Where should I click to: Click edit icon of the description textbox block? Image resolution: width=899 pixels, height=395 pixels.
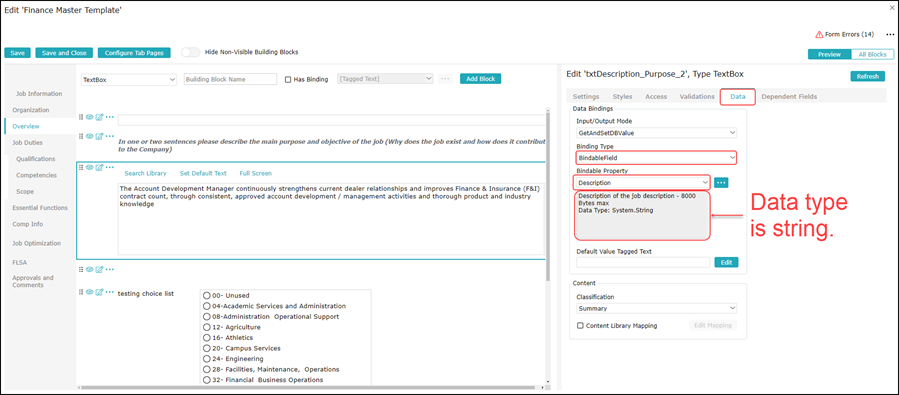[99, 167]
